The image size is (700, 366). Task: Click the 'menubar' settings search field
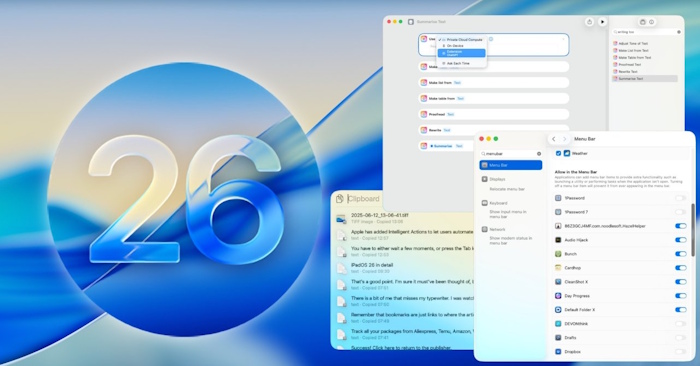511,154
